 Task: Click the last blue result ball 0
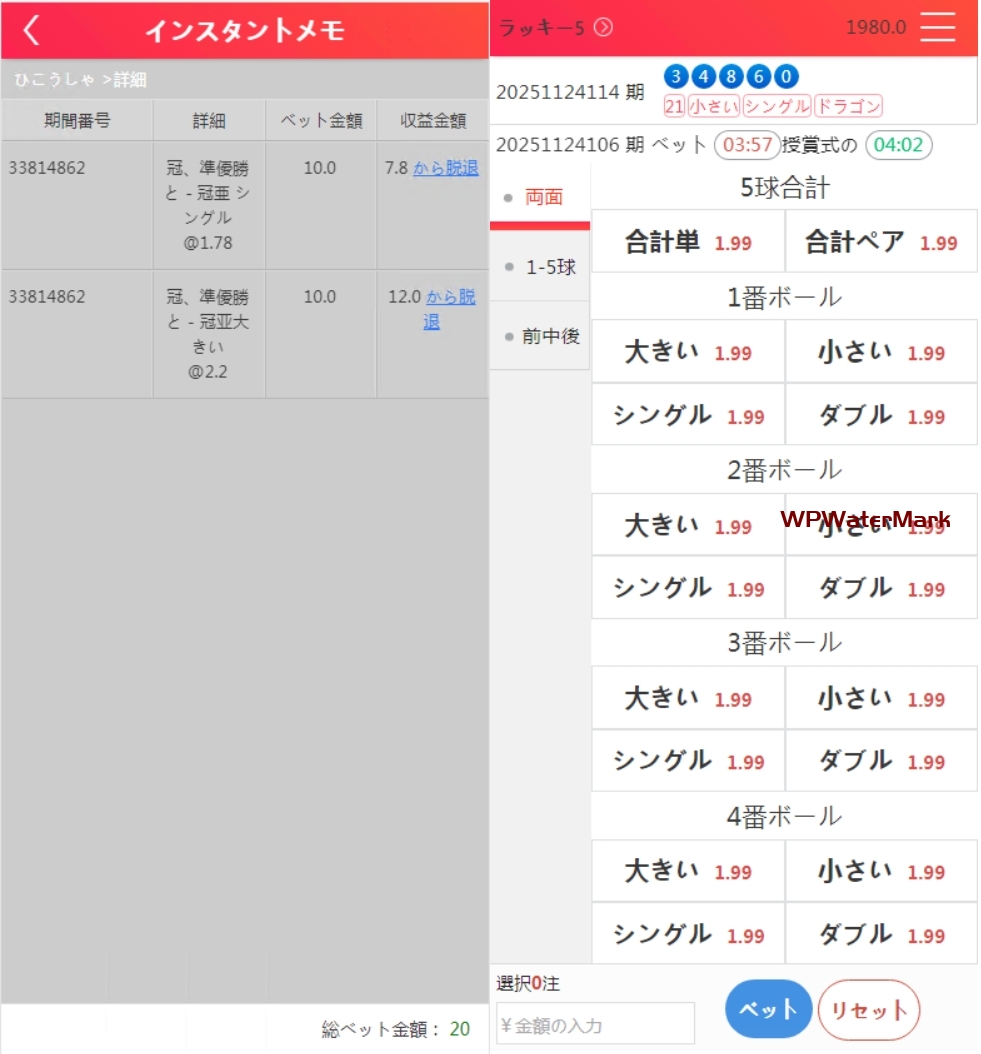click(x=787, y=77)
